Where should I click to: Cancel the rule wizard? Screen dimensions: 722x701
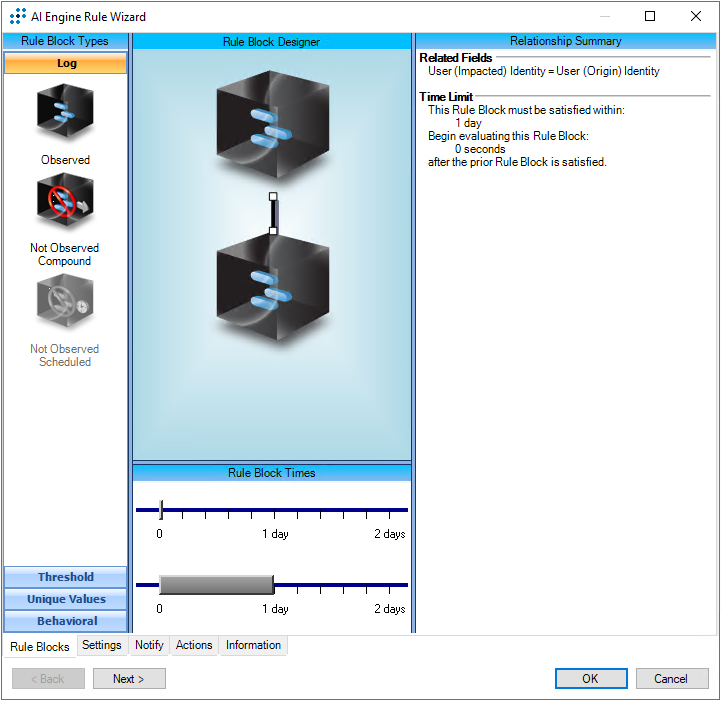671,679
